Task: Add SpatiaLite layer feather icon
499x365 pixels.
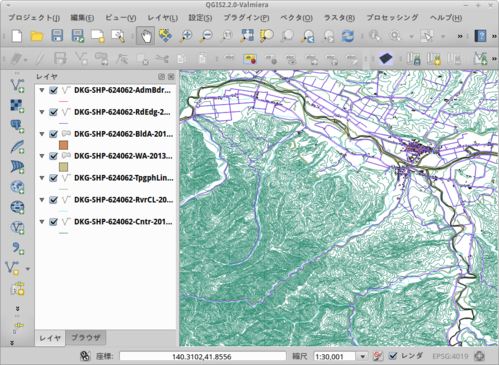Action: click(17, 146)
